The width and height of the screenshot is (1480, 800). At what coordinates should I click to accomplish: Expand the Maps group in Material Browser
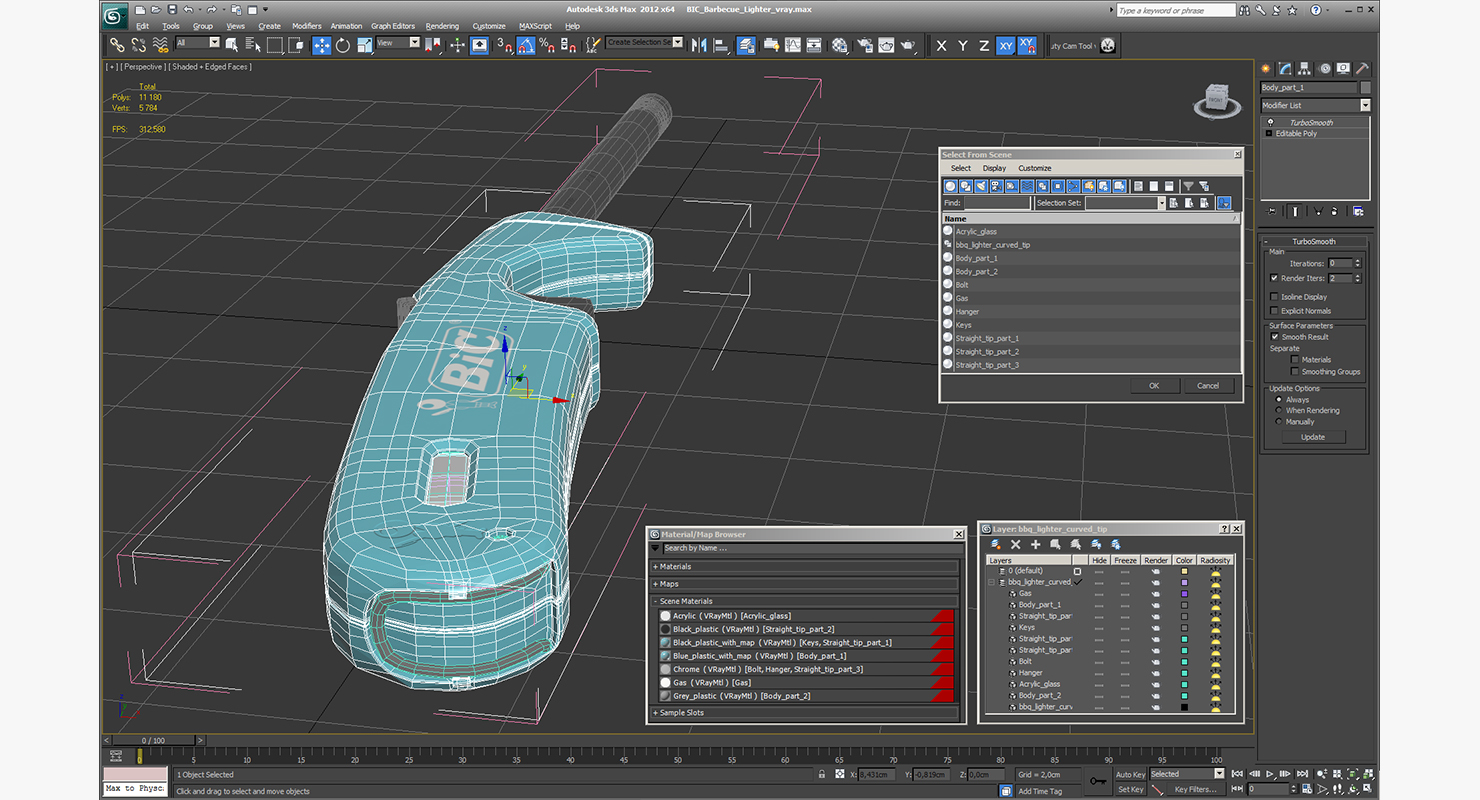point(806,584)
